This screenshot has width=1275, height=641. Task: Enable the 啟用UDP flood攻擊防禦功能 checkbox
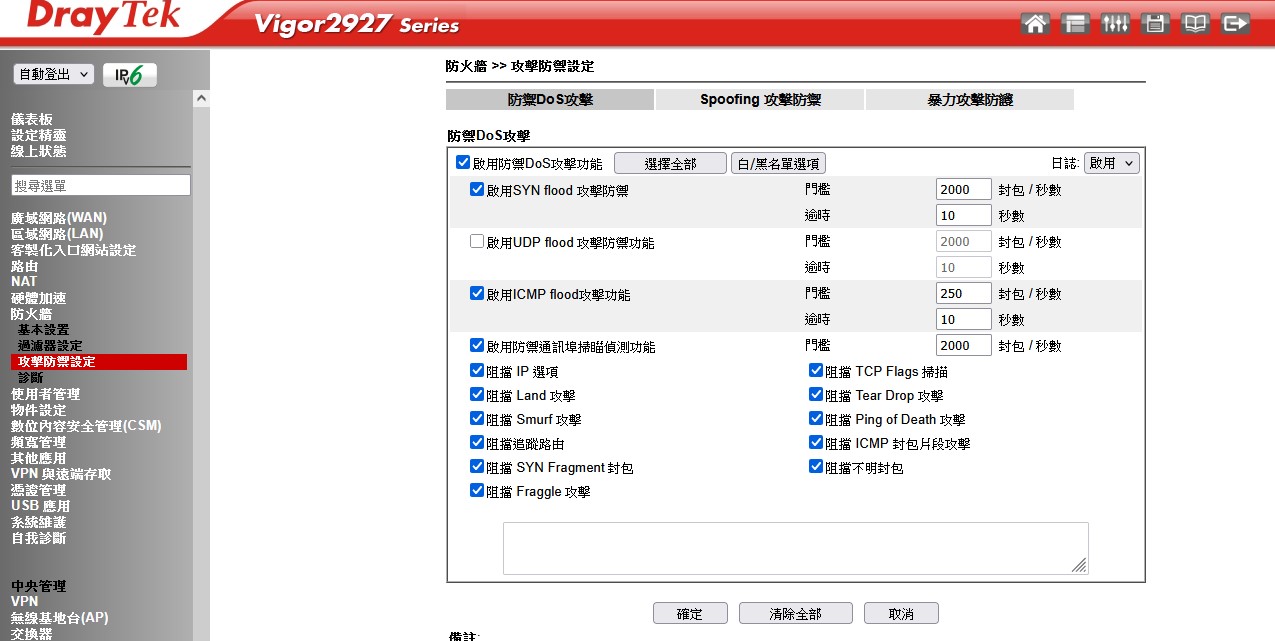tap(477, 241)
